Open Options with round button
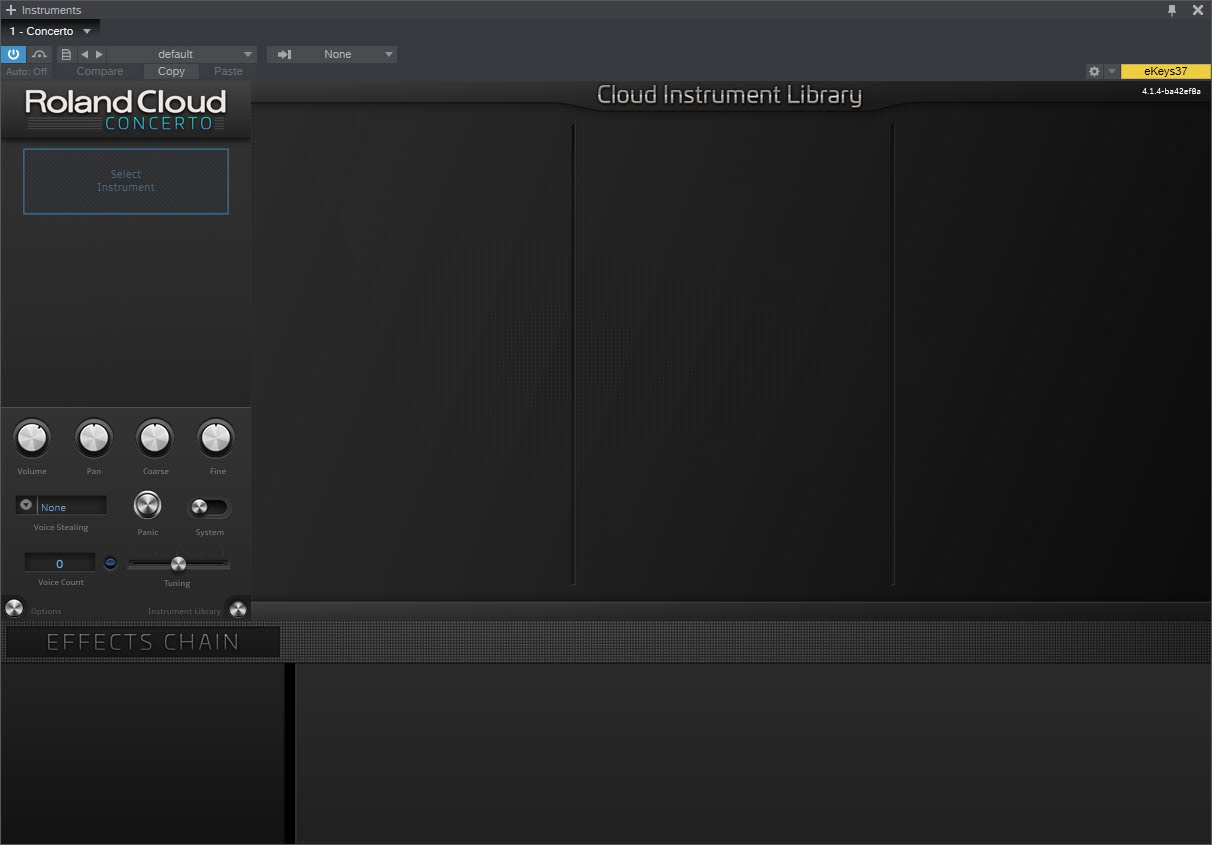Image resolution: width=1212 pixels, height=845 pixels. pos(14,608)
